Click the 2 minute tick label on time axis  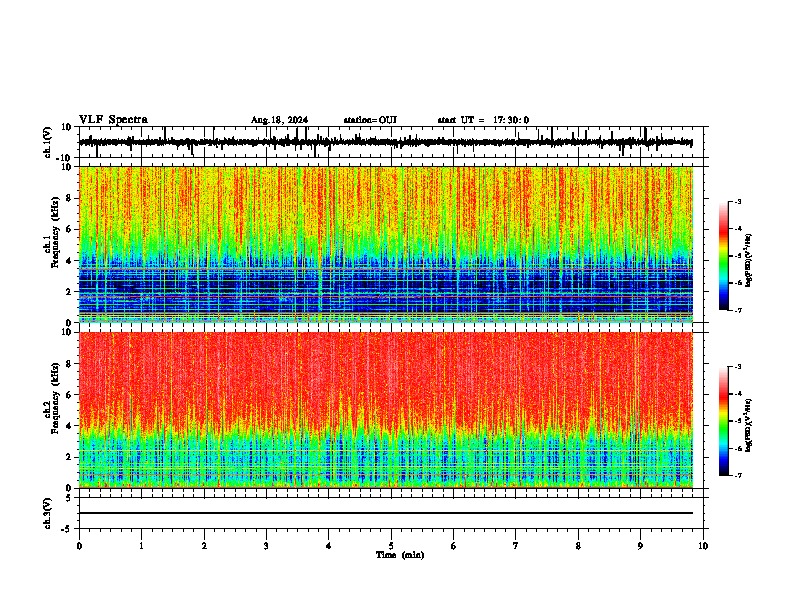(204, 545)
